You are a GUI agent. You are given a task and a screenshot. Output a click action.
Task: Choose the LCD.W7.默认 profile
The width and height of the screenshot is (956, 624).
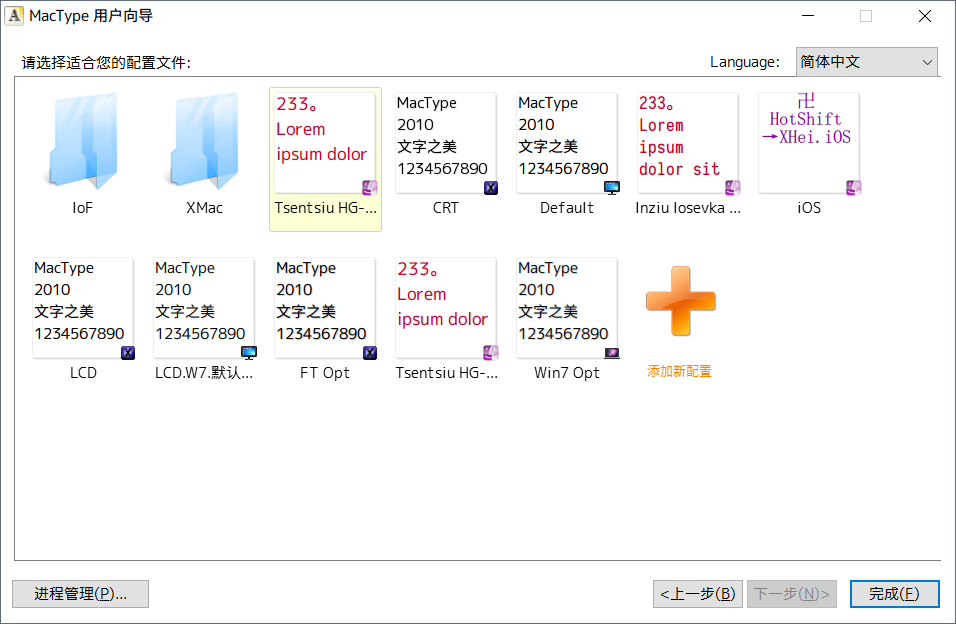pyautogui.click(x=204, y=308)
